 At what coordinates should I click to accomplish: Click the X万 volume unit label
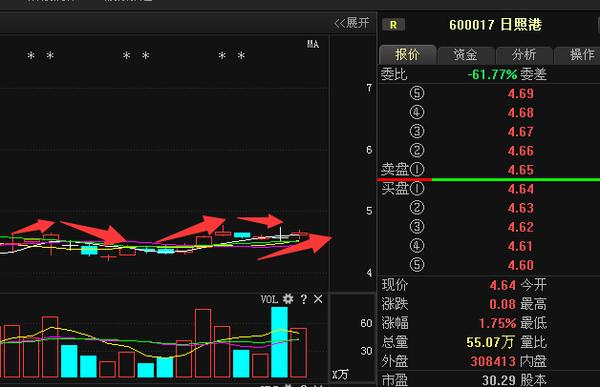340,374
